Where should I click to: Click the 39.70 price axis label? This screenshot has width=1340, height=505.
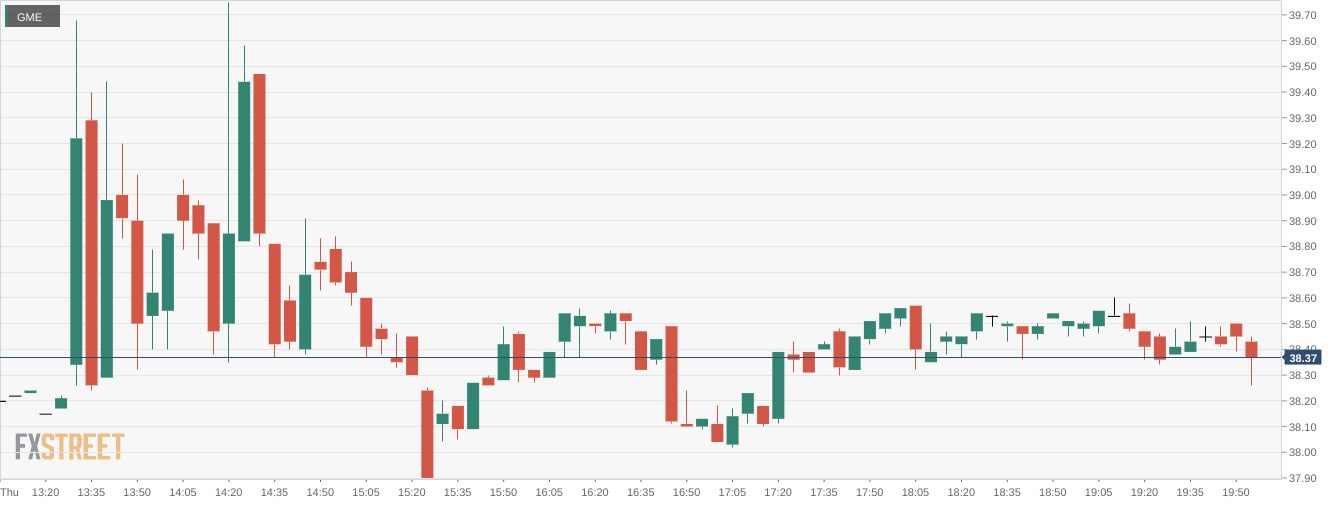pyautogui.click(x=1301, y=15)
